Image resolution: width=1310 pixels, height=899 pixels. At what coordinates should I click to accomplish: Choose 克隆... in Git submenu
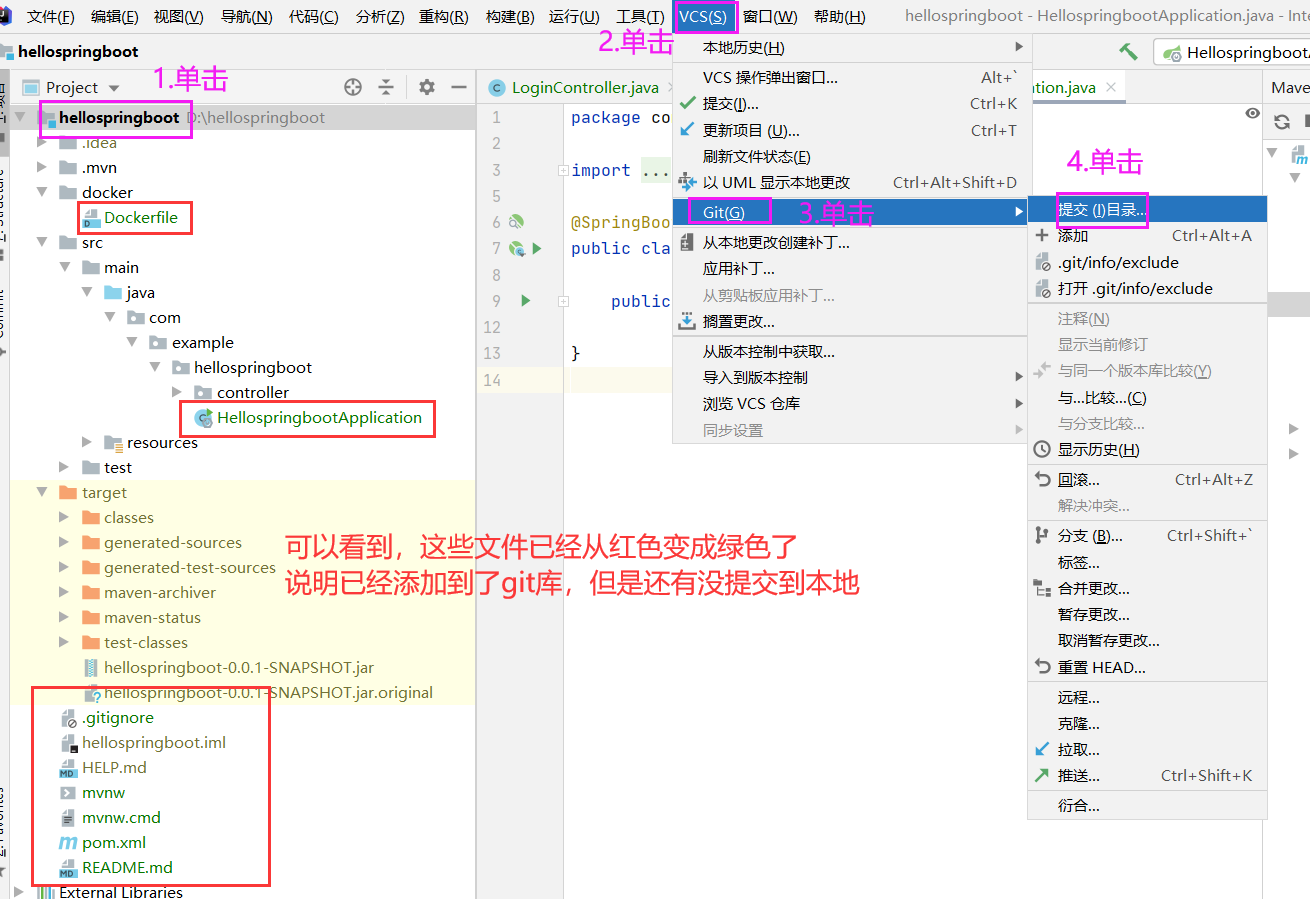(1147, 723)
